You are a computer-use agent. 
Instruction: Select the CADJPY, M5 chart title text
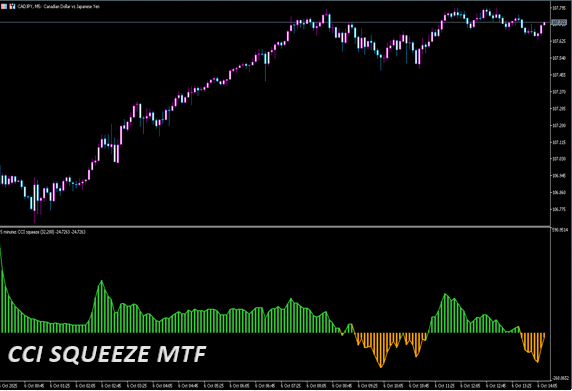[x=58, y=7]
